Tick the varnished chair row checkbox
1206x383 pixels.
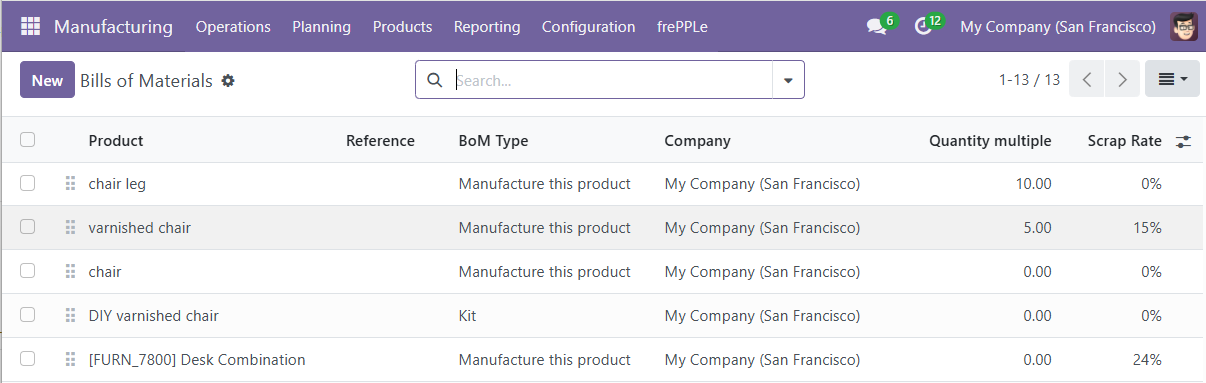28,227
